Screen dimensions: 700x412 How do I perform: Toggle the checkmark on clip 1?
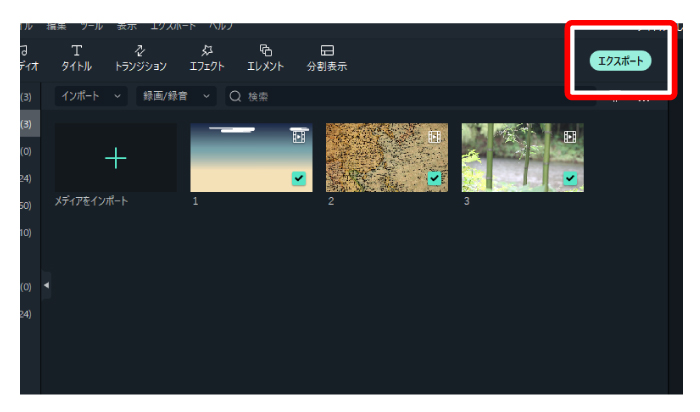click(299, 178)
